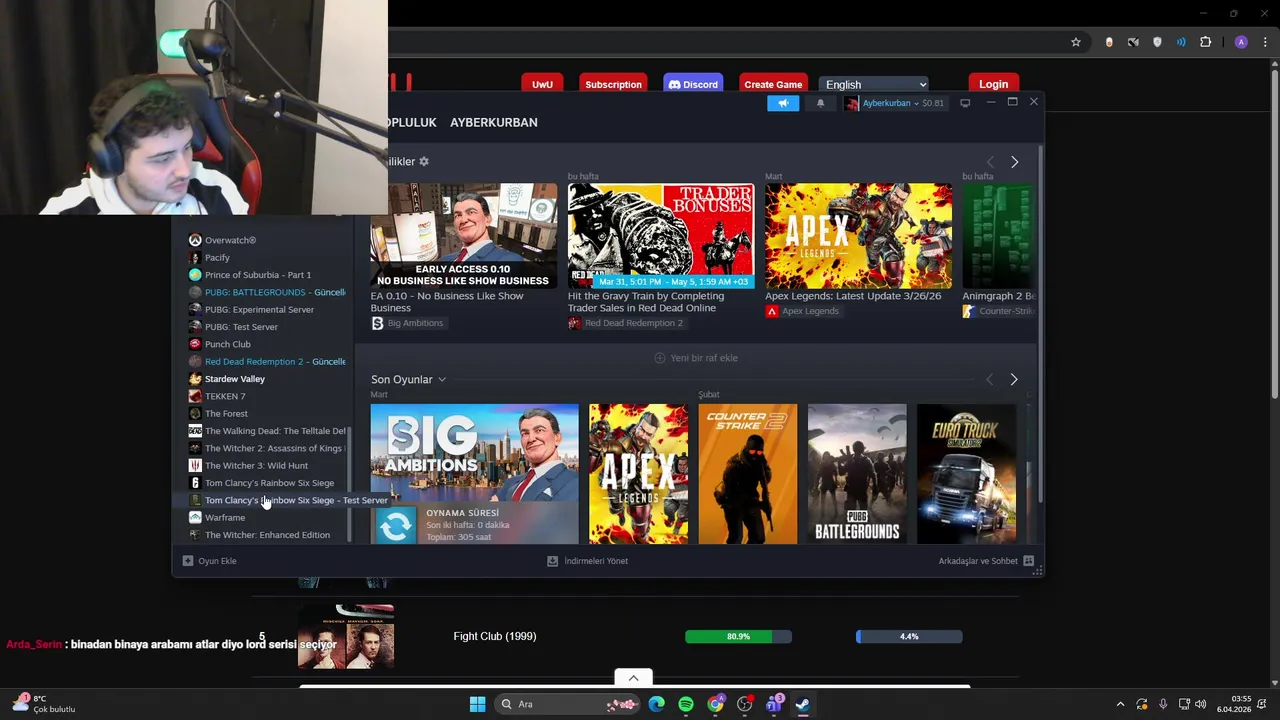Open Red Dead Trader Bonuses news image
This screenshot has height=720, width=1280.
[x=661, y=236]
